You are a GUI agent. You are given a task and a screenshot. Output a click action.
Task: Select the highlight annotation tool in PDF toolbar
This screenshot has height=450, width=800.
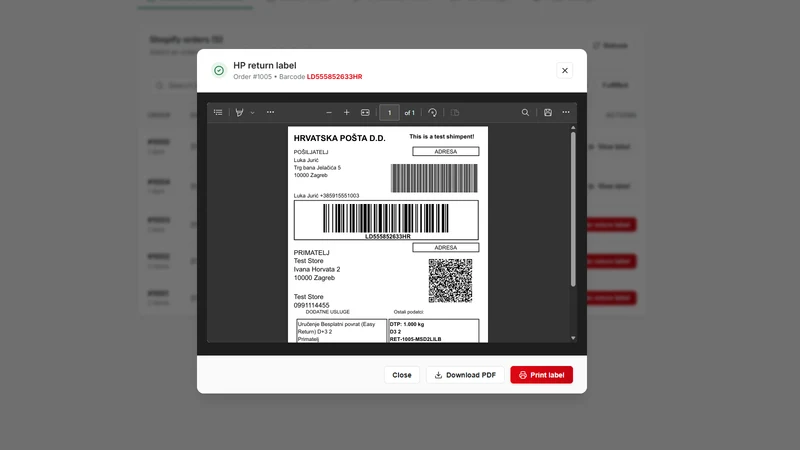point(239,112)
